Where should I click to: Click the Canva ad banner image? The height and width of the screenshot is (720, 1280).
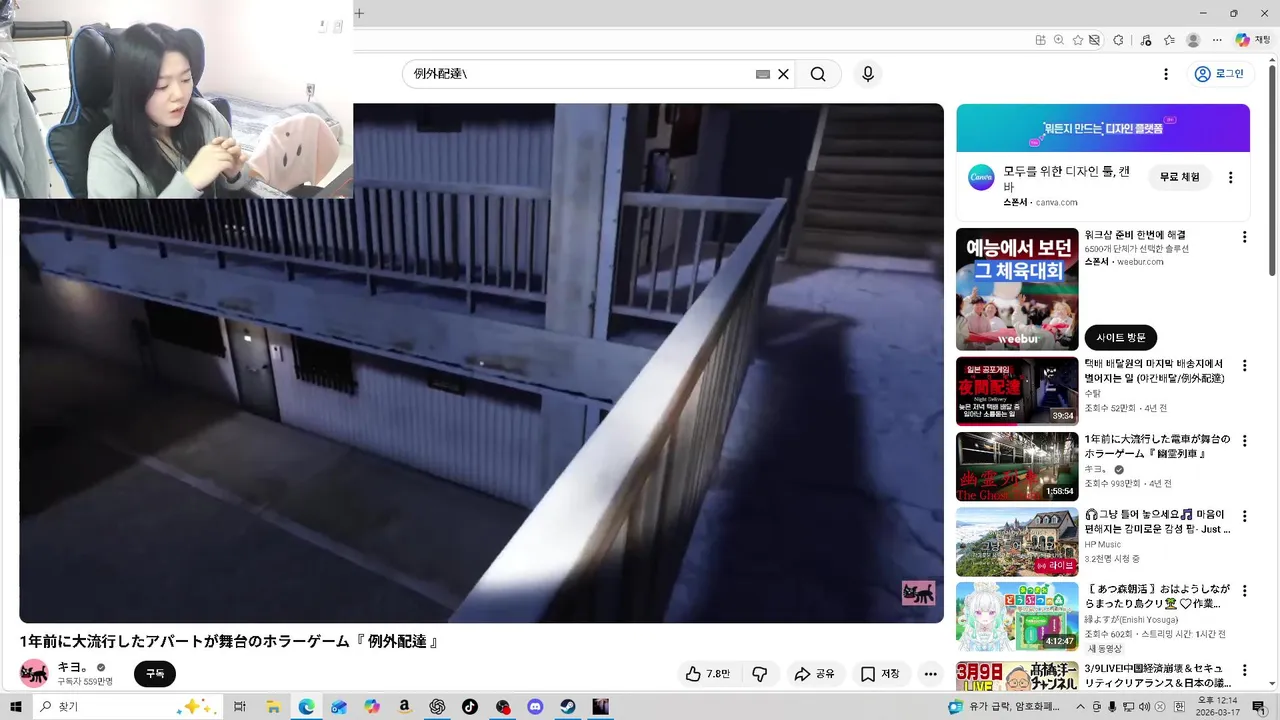(1103, 128)
